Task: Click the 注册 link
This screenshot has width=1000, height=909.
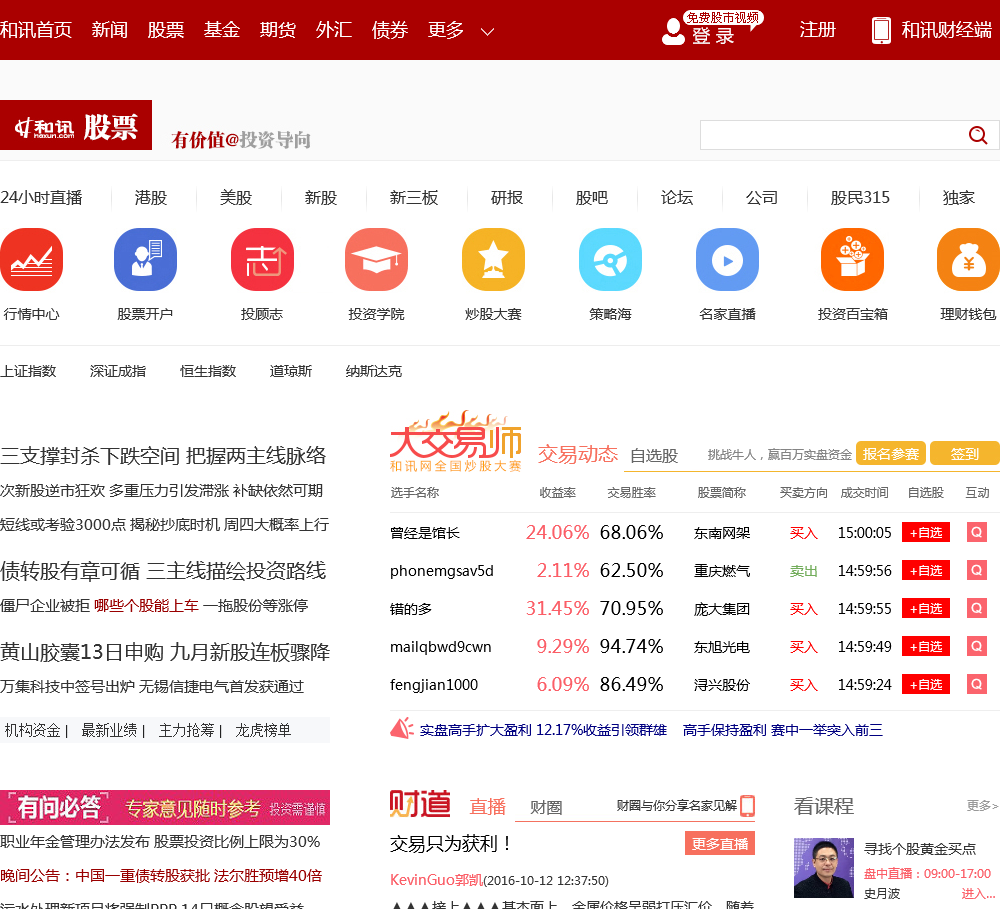Action: [x=817, y=30]
